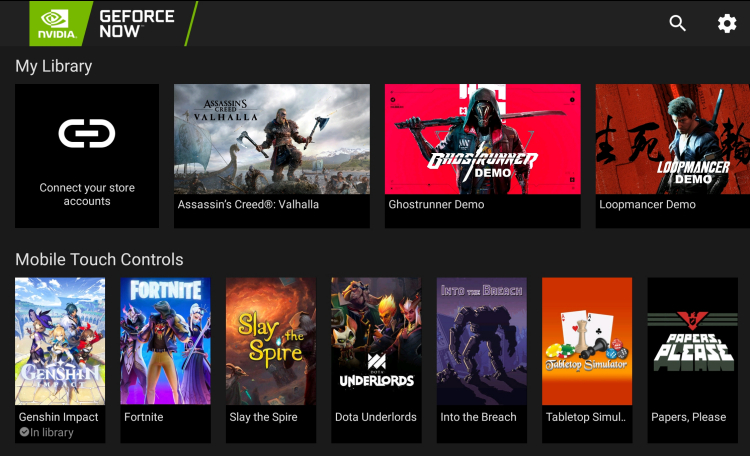The width and height of the screenshot is (750, 456).
Task: Click the GeForce NOW title logo
Action: click(x=137, y=23)
